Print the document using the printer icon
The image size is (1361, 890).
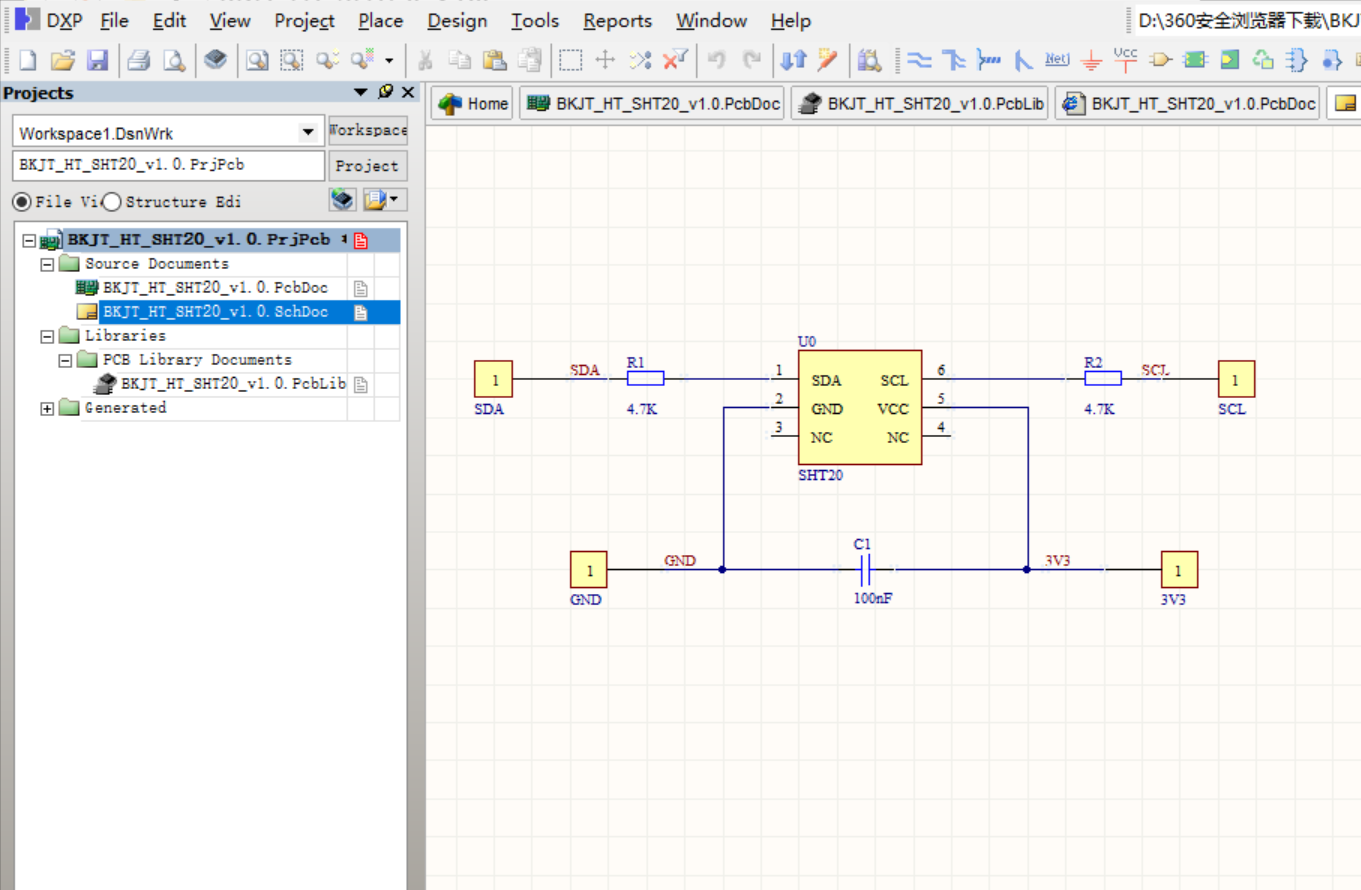click(x=139, y=60)
